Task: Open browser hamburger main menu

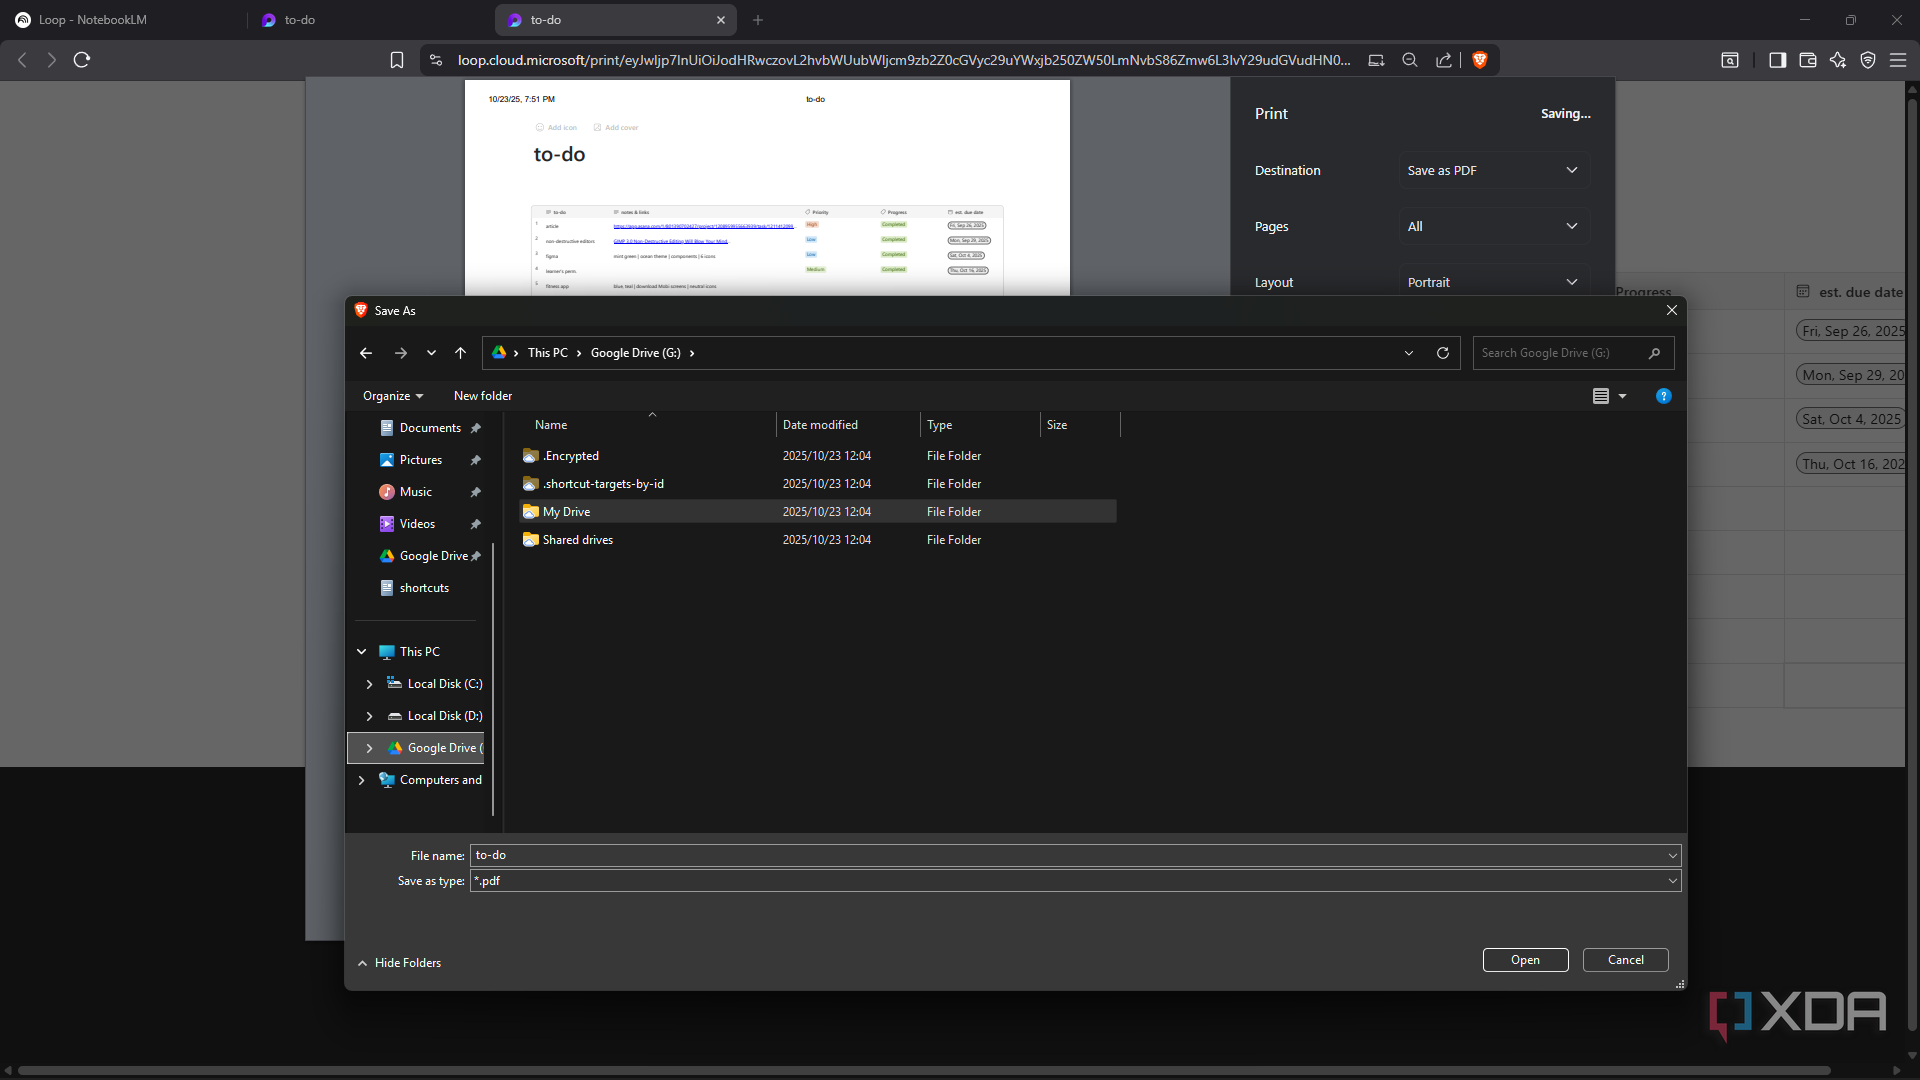Action: pyautogui.click(x=1898, y=60)
